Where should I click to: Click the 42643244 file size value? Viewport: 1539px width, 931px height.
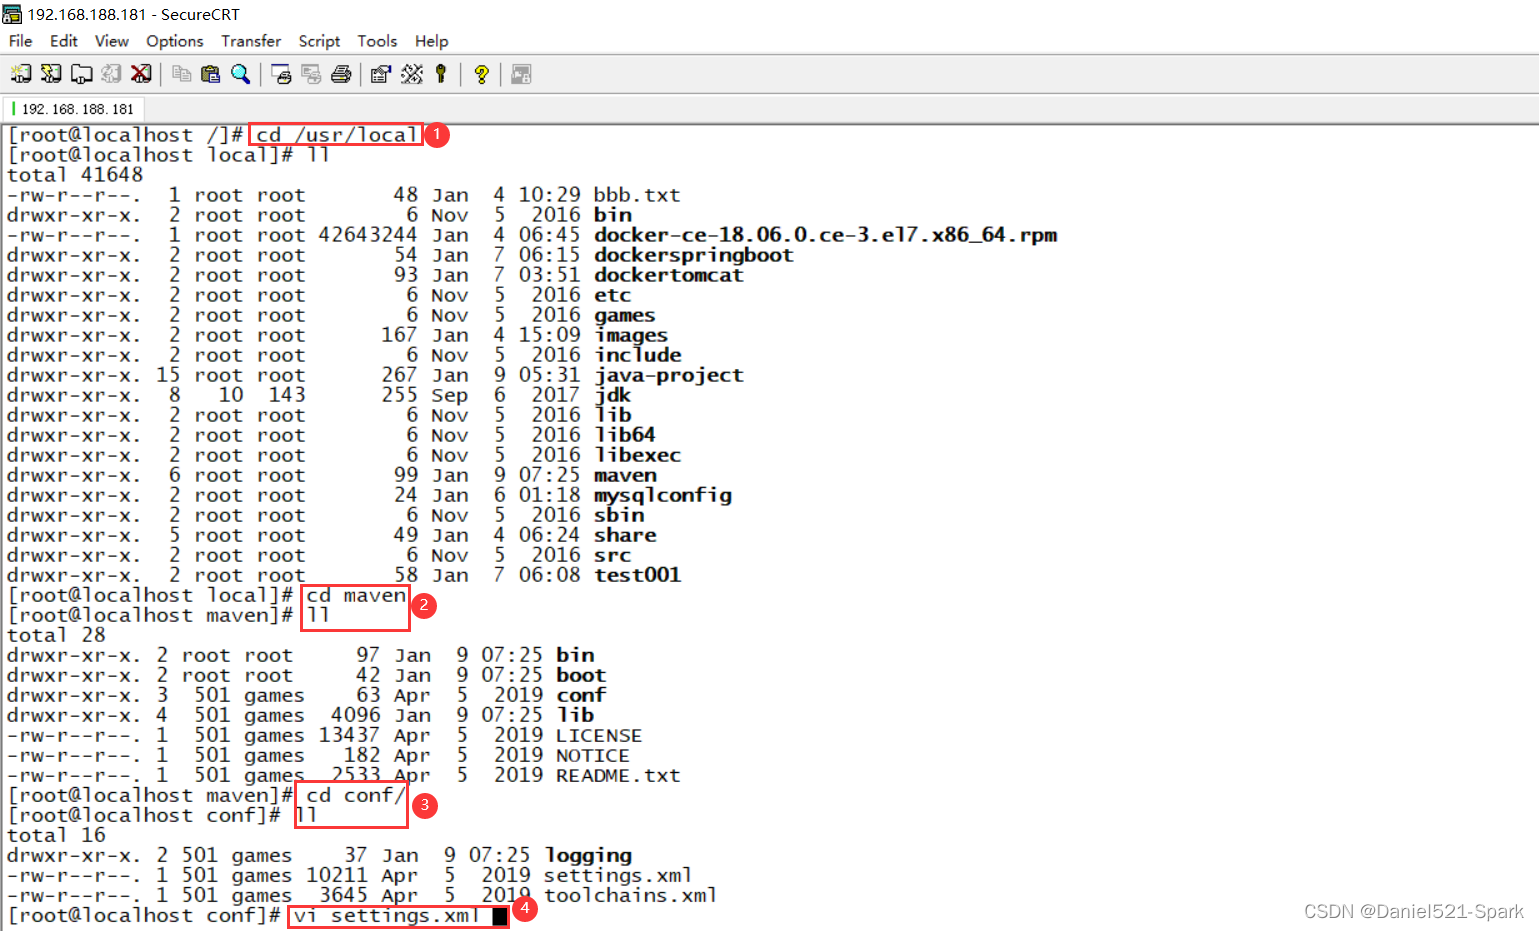coord(367,235)
